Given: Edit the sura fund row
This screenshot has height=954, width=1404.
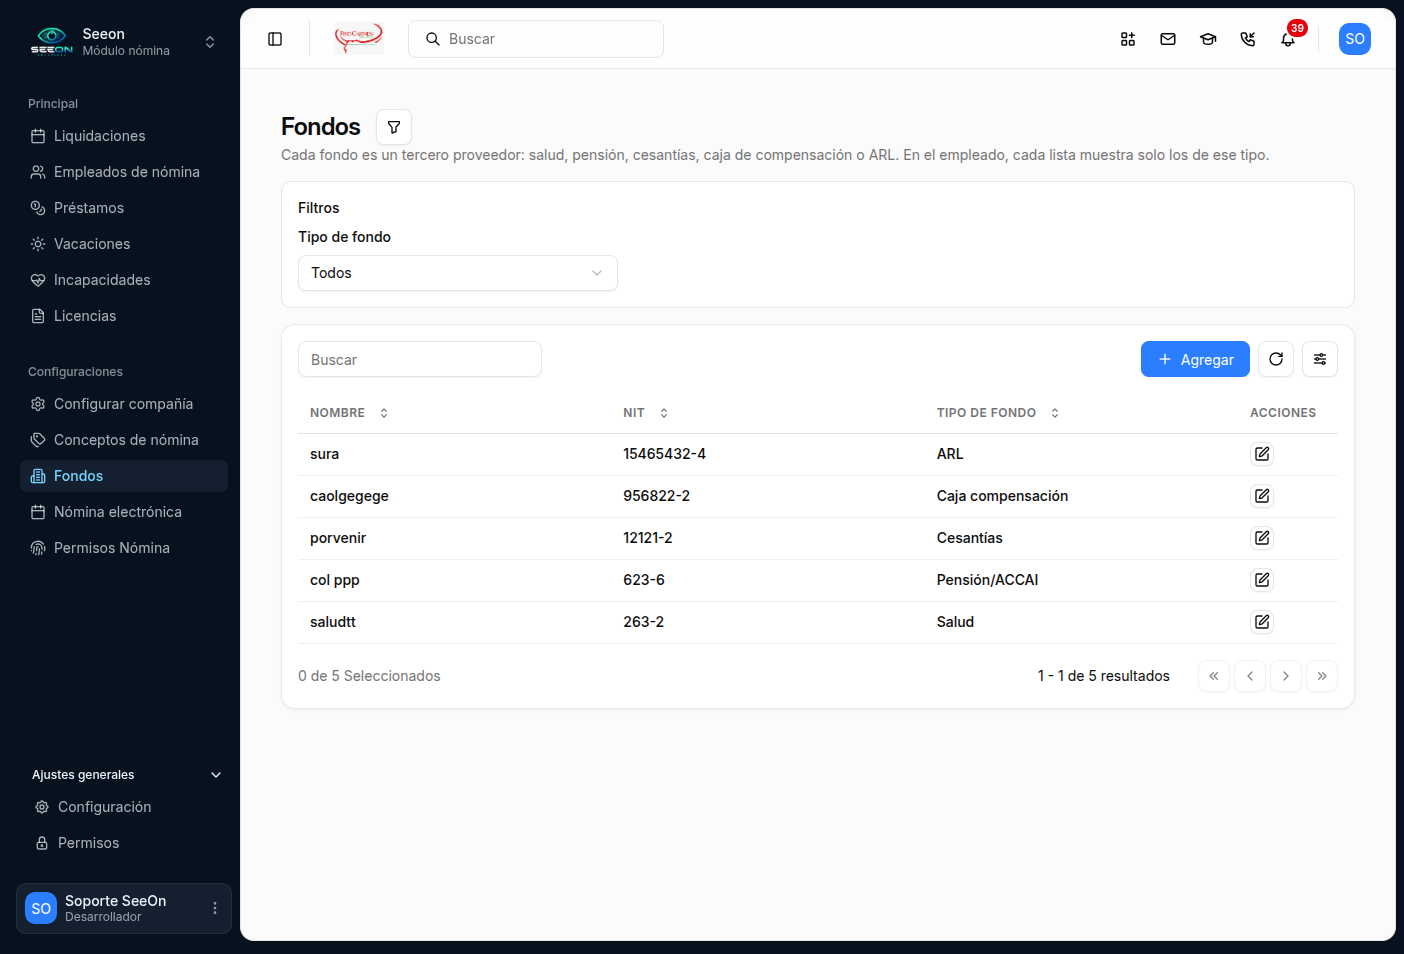Looking at the screenshot, I should coord(1262,454).
